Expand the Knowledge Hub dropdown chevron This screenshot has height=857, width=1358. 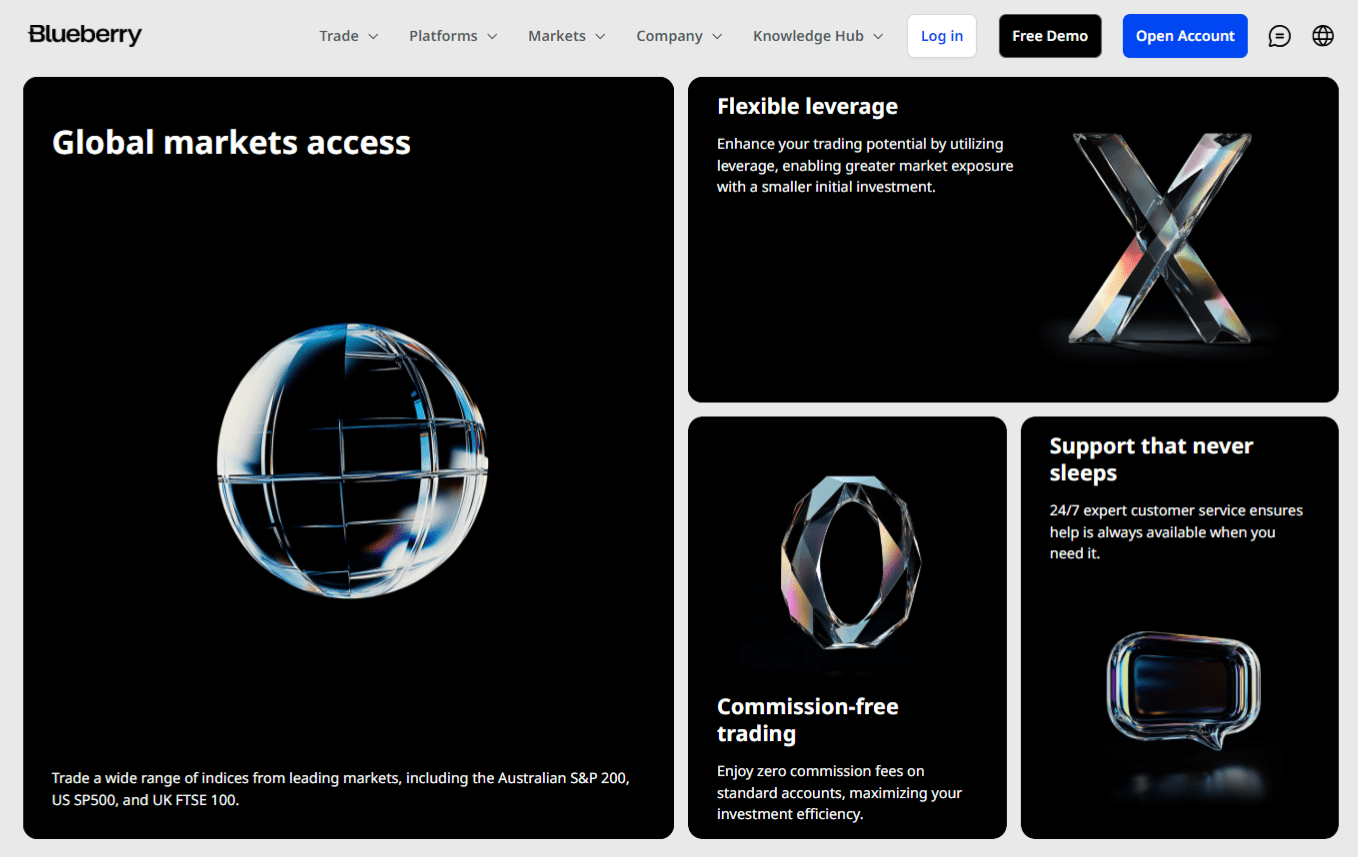[878, 36]
